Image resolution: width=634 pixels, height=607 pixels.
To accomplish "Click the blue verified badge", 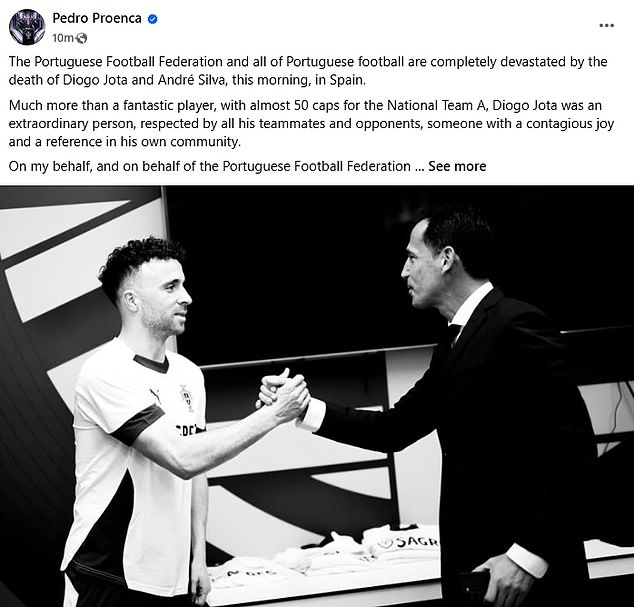I will click(x=152, y=19).
